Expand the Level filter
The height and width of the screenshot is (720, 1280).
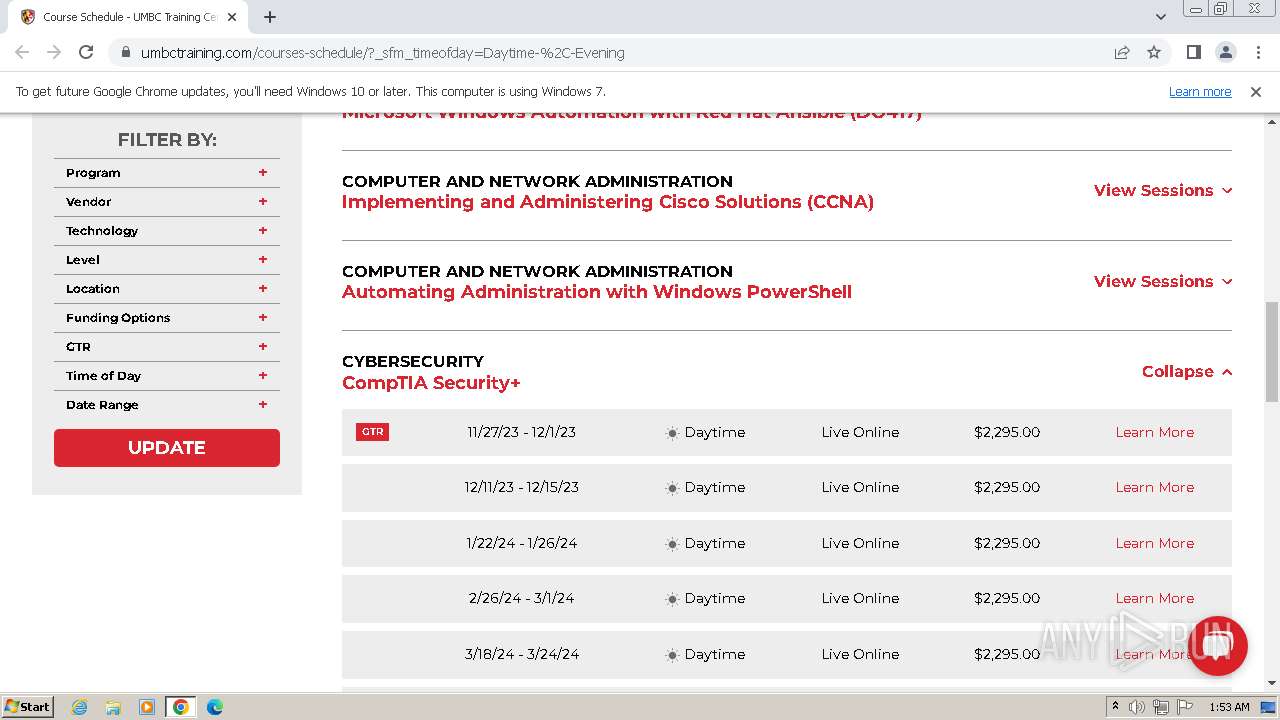pos(167,260)
